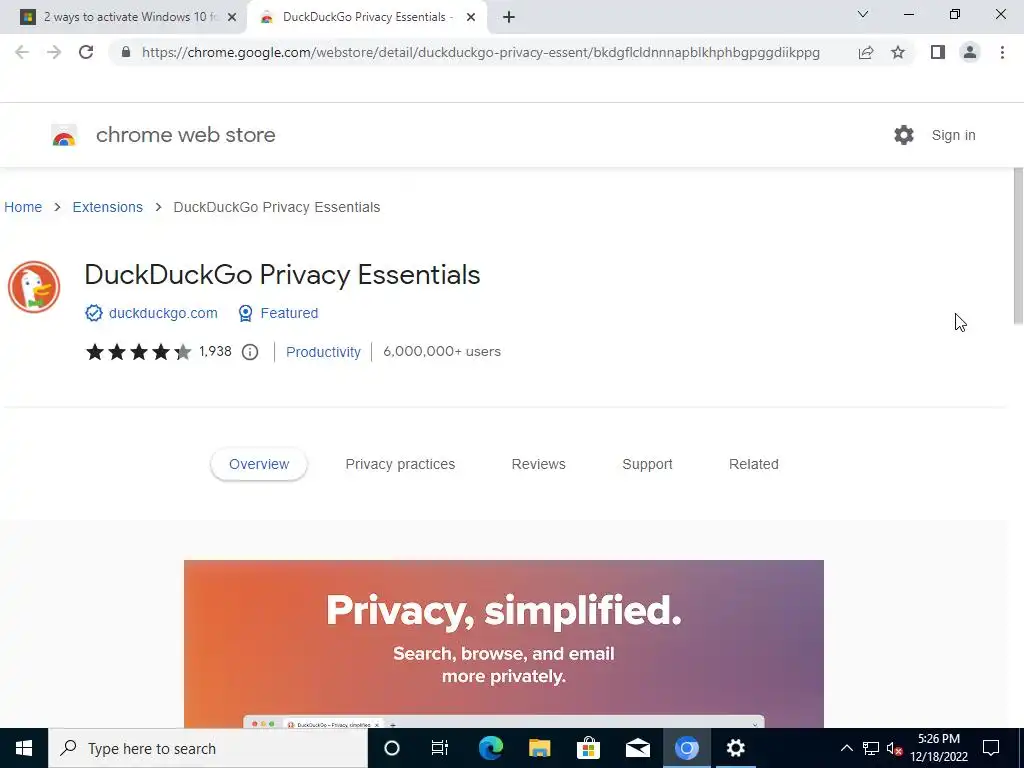View site information via lock icon
This screenshot has width=1024, height=768.
pos(126,52)
